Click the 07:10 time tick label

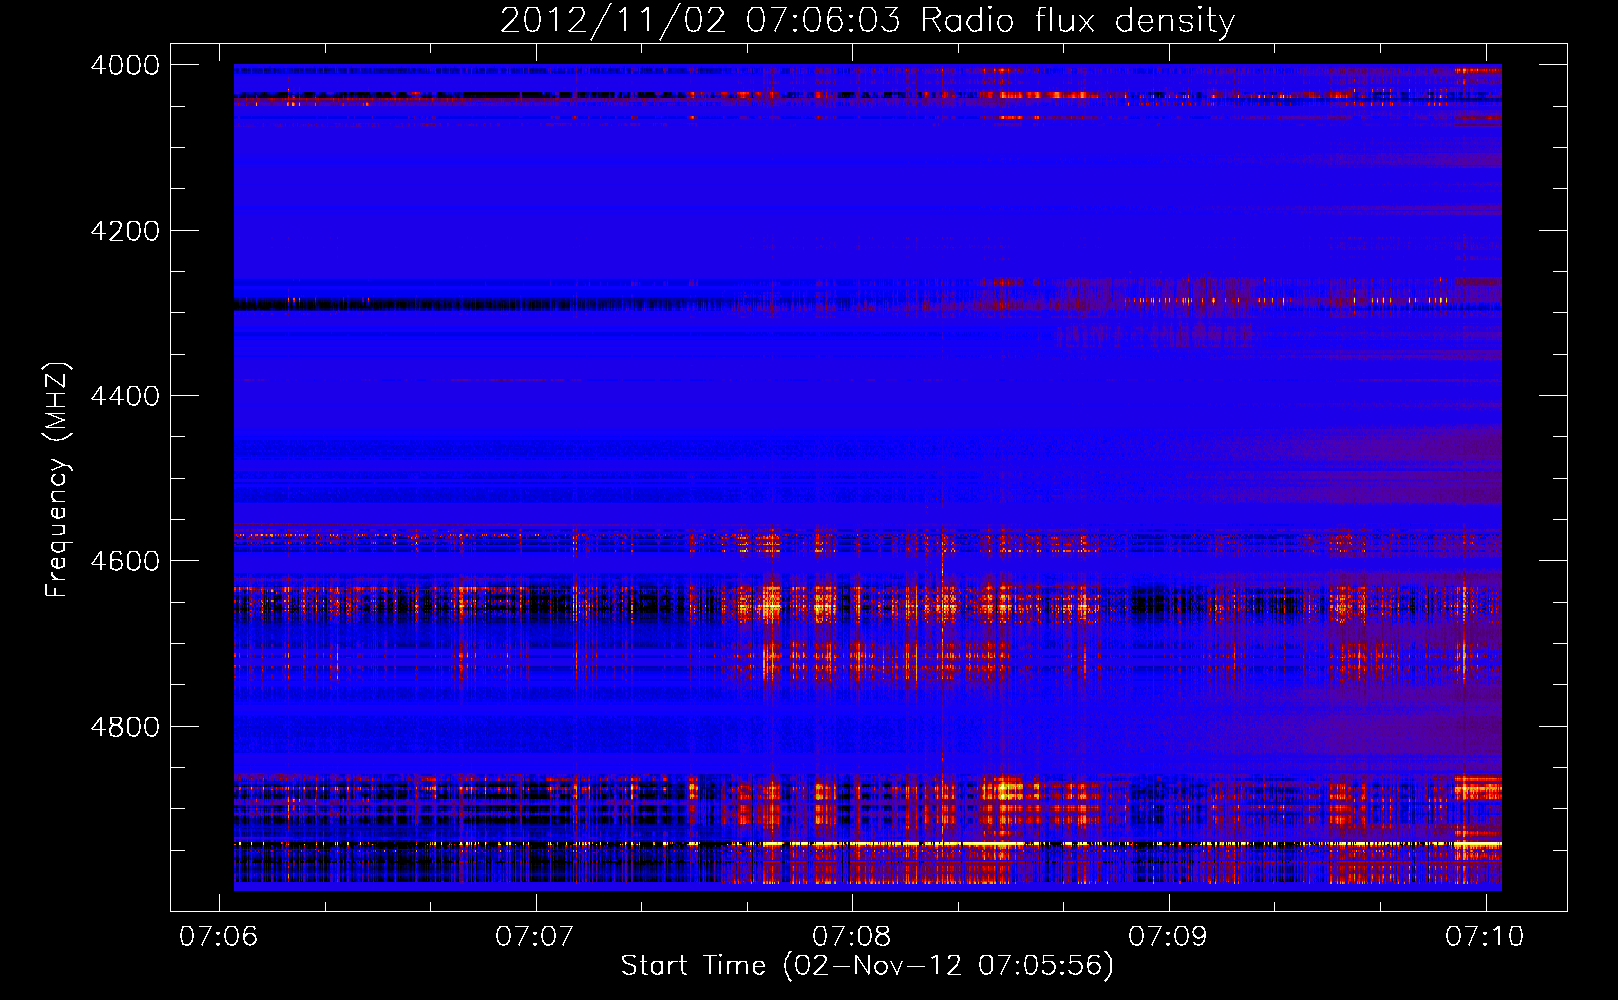(x=1485, y=936)
